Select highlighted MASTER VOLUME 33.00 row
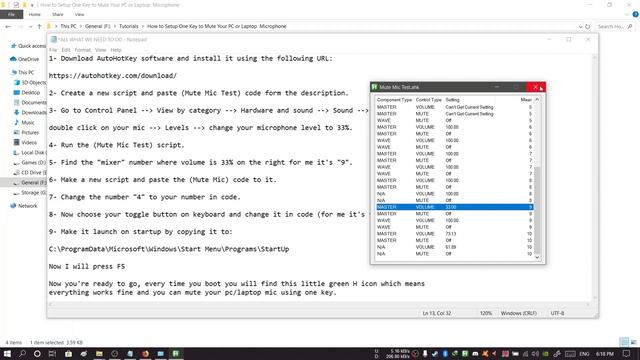The height and width of the screenshot is (360, 640). click(x=454, y=207)
